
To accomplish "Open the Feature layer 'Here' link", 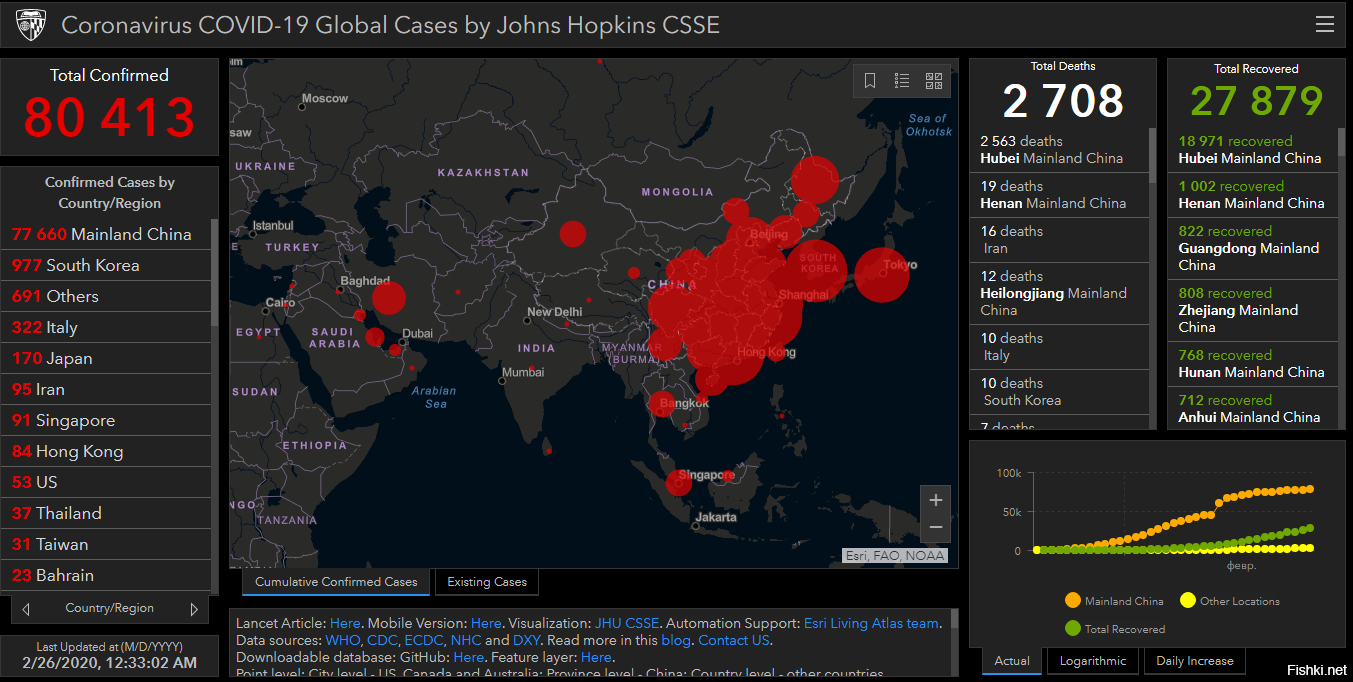I will [x=596, y=657].
